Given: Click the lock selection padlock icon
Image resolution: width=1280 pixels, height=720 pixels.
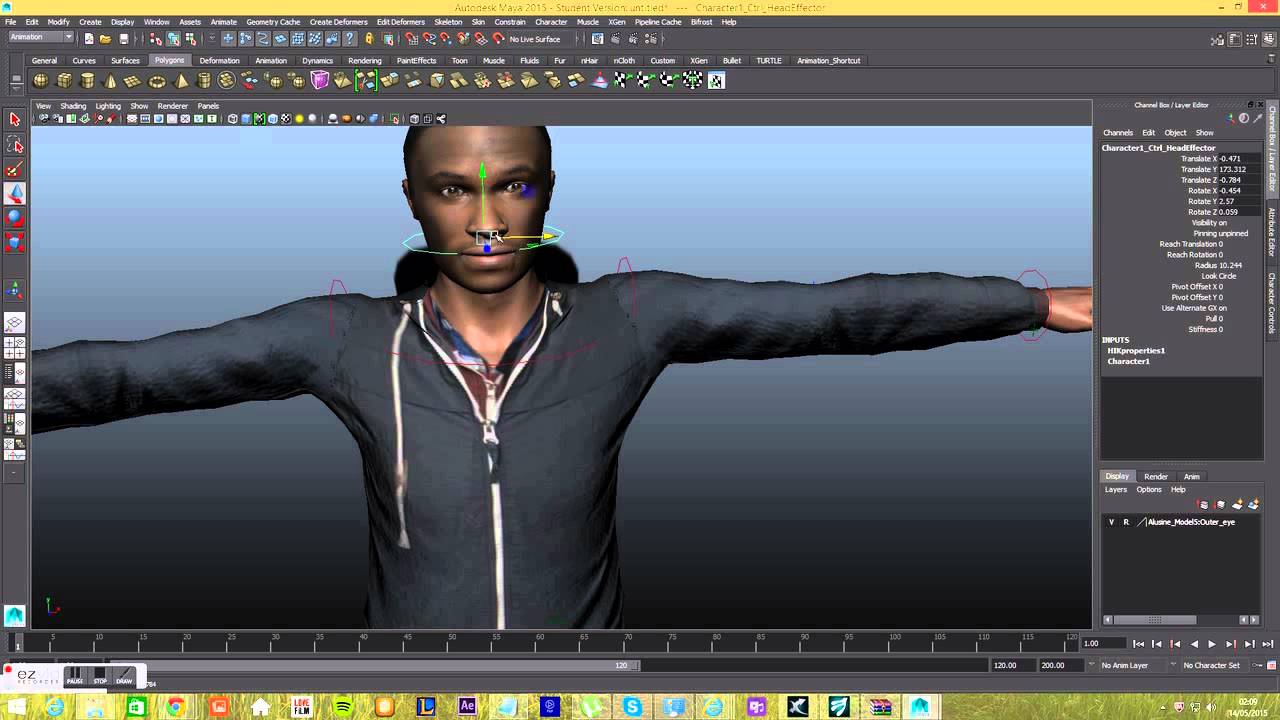Looking at the screenshot, I should [369, 39].
